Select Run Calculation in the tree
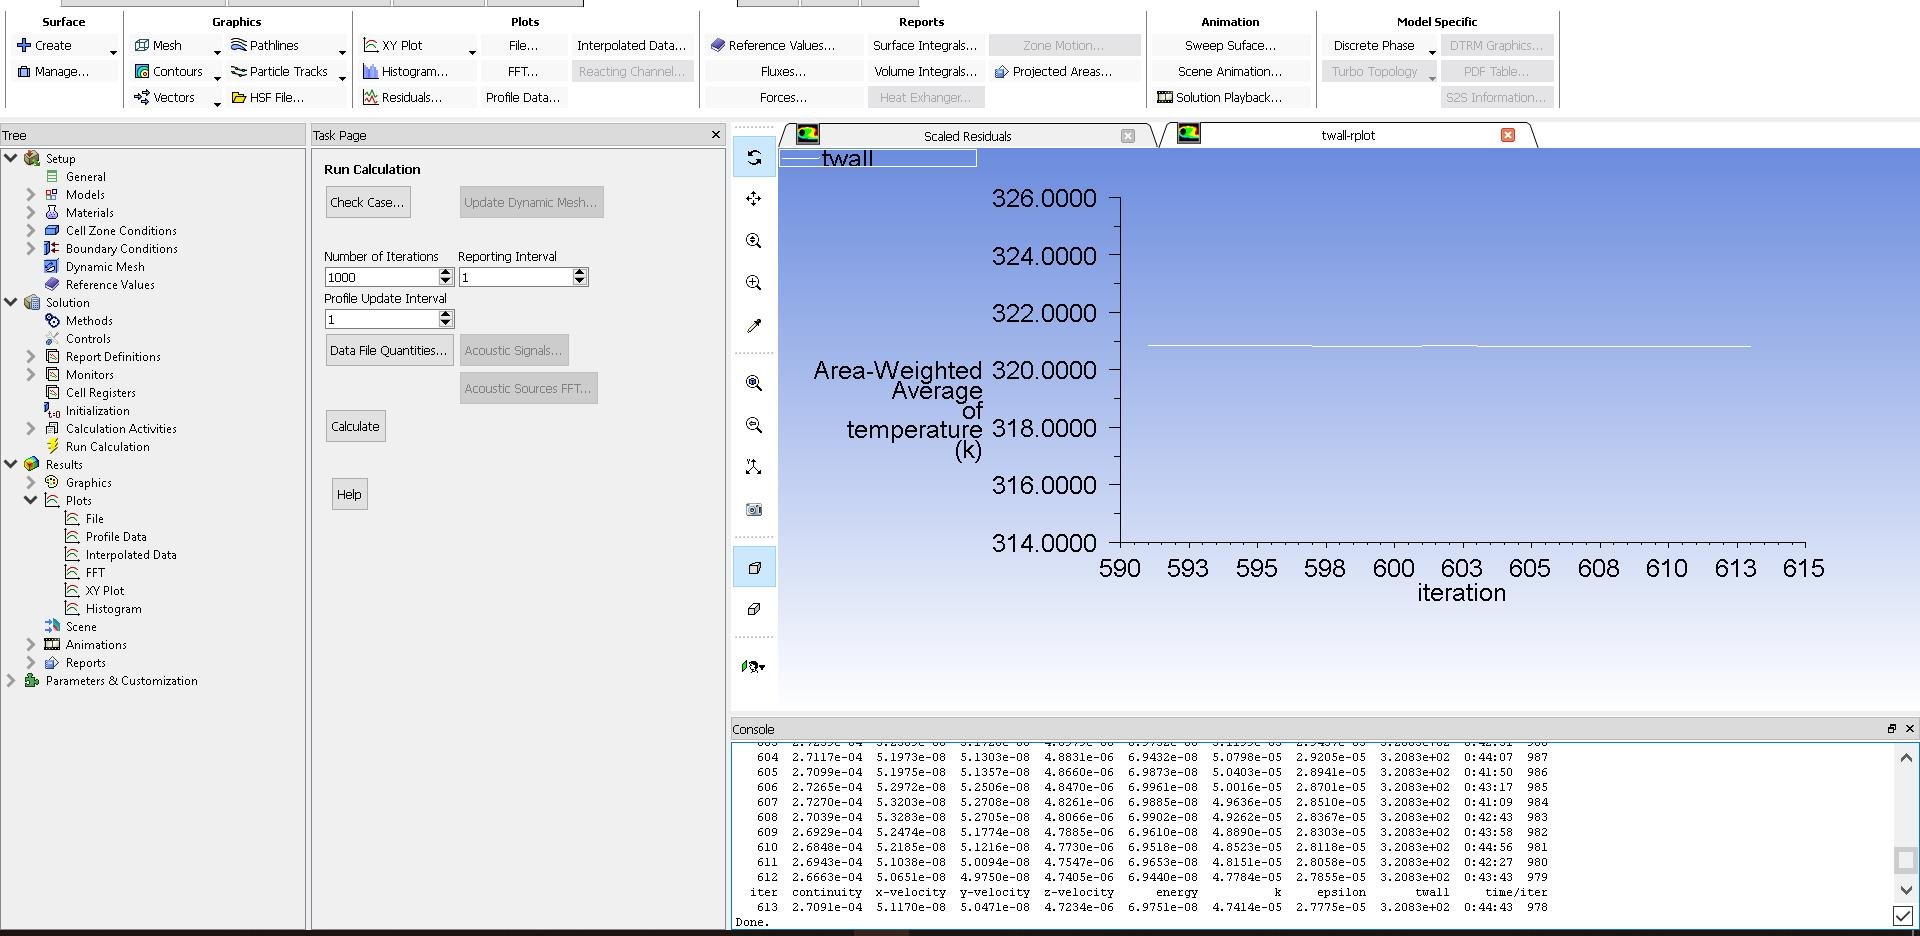1920x936 pixels. [x=107, y=446]
